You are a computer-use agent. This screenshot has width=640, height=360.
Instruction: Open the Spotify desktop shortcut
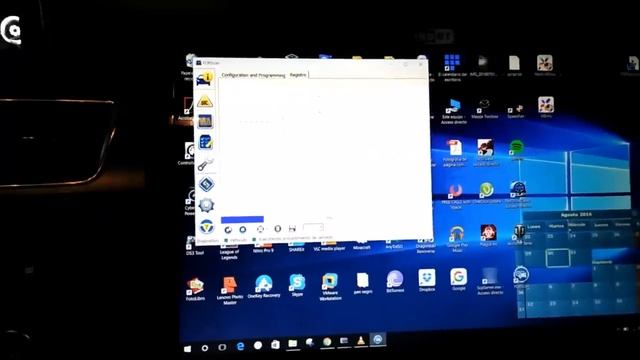[x=517, y=149]
